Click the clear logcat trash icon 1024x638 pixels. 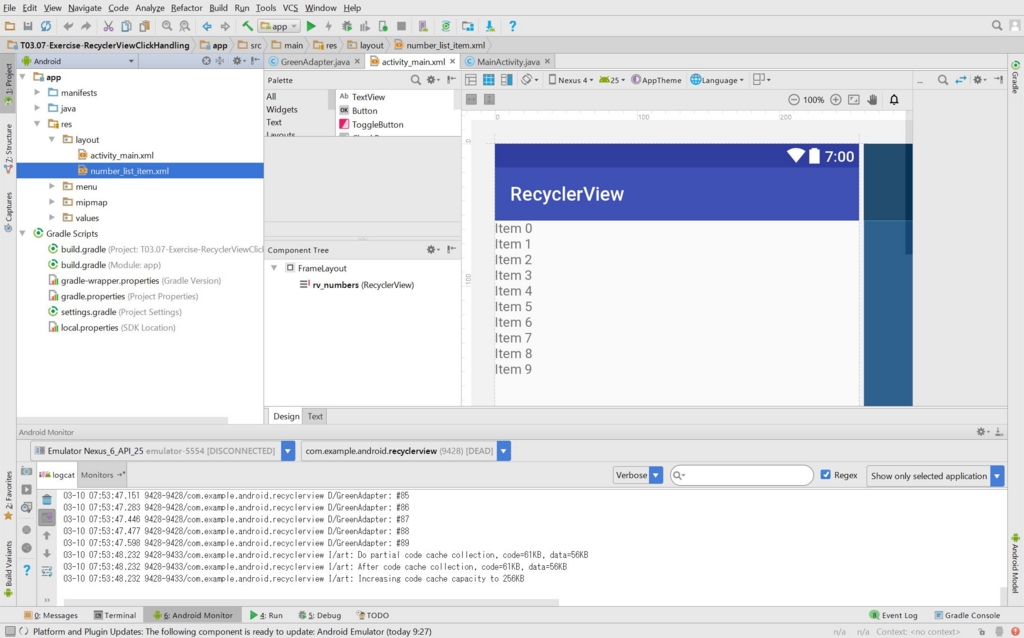pyautogui.click(x=47, y=500)
